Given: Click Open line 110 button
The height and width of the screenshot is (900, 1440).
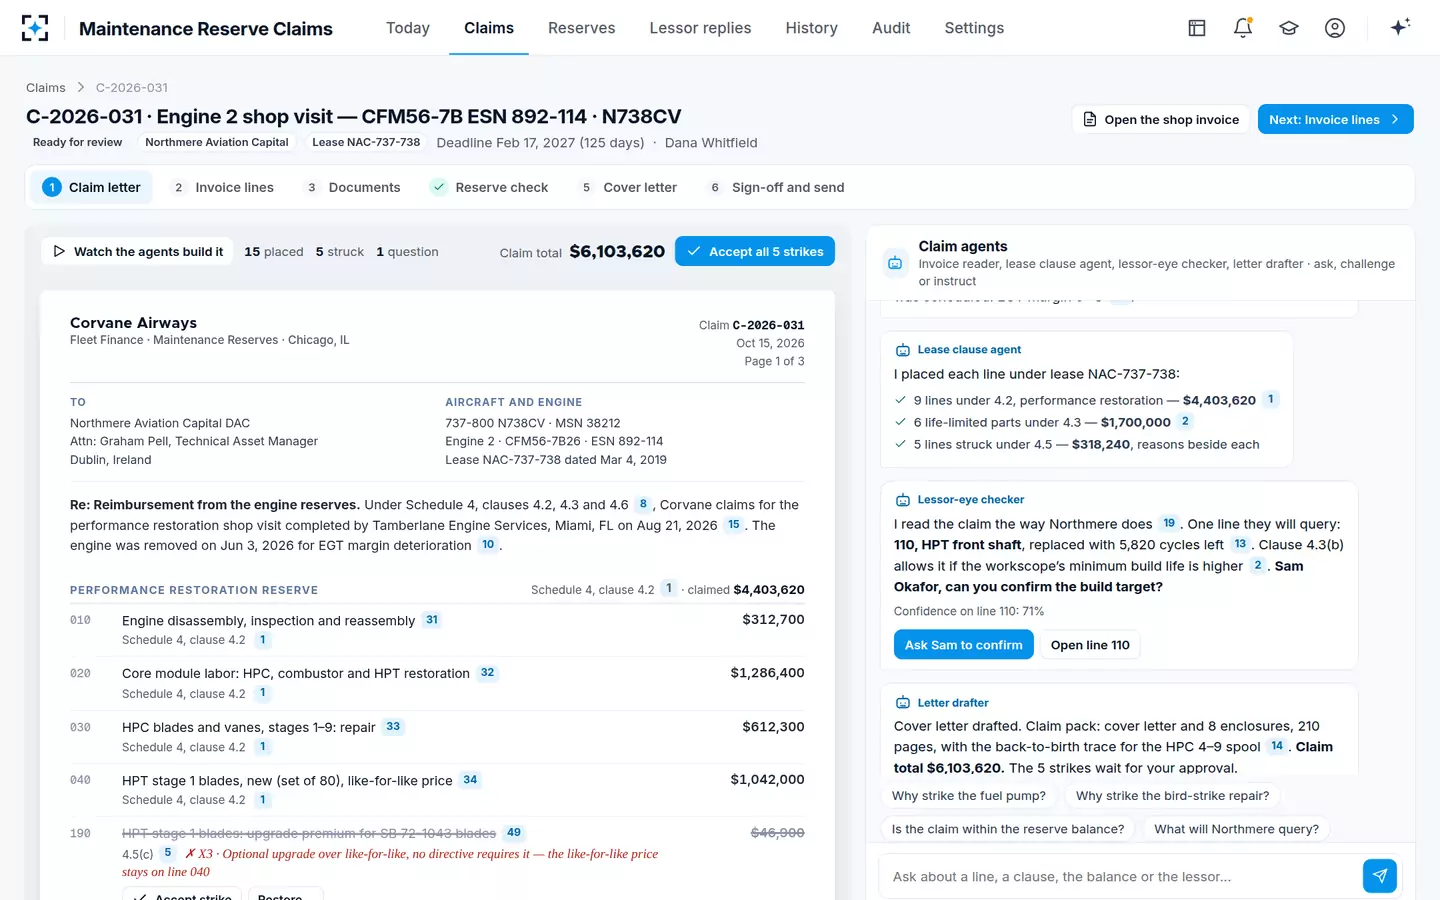Looking at the screenshot, I should coord(1090,645).
